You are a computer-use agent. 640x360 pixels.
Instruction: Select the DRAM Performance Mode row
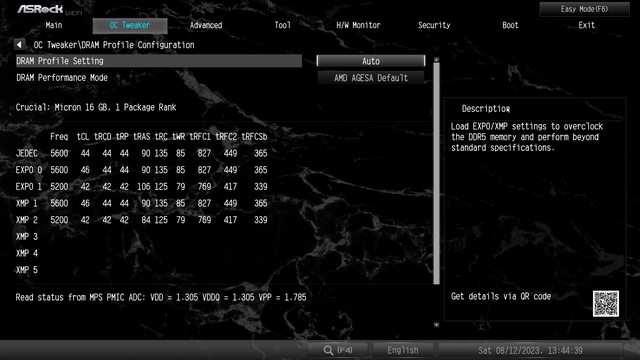pyautogui.click(x=159, y=78)
